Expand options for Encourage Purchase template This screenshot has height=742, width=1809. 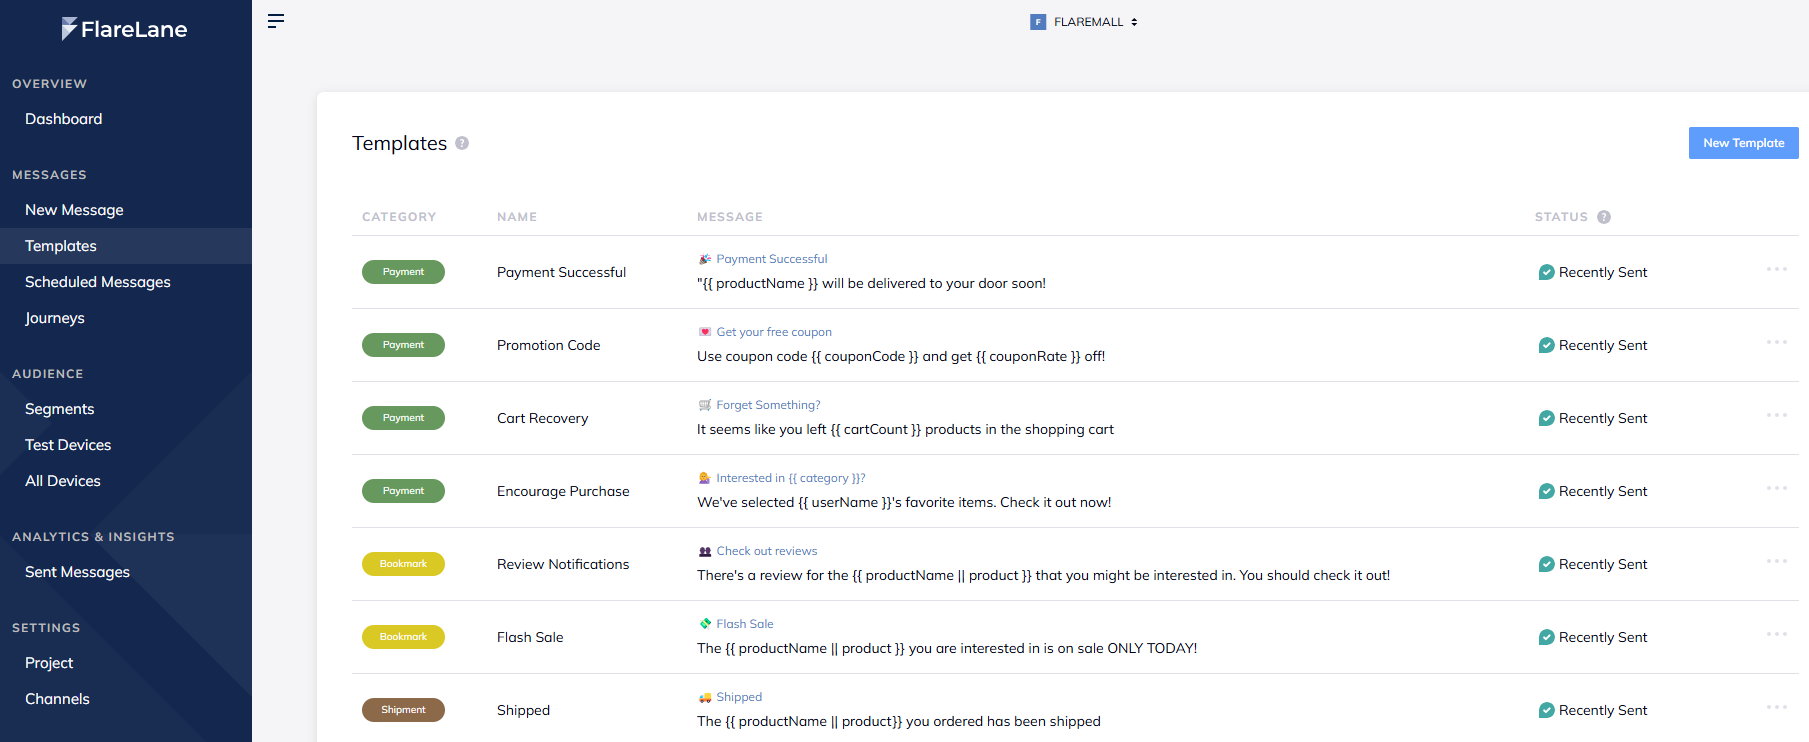click(1776, 488)
